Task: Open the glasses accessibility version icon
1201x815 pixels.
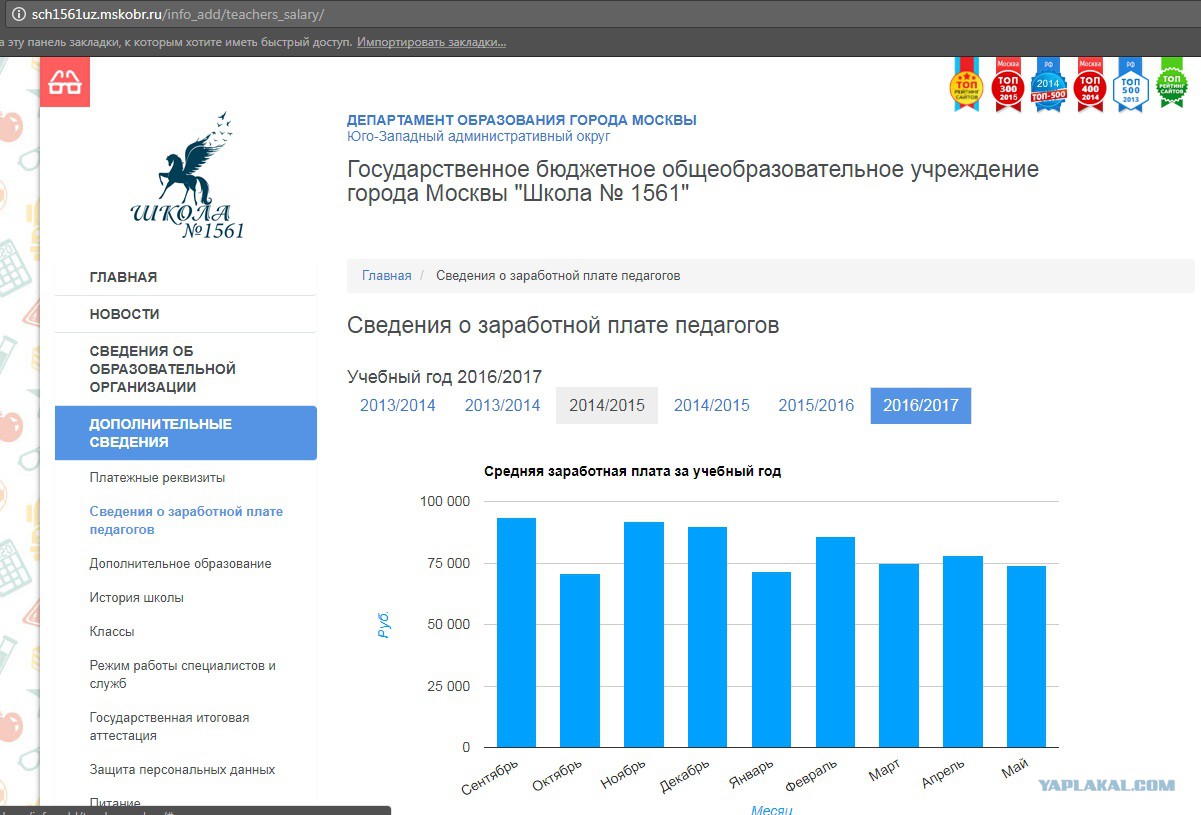Action: [65, 81]
